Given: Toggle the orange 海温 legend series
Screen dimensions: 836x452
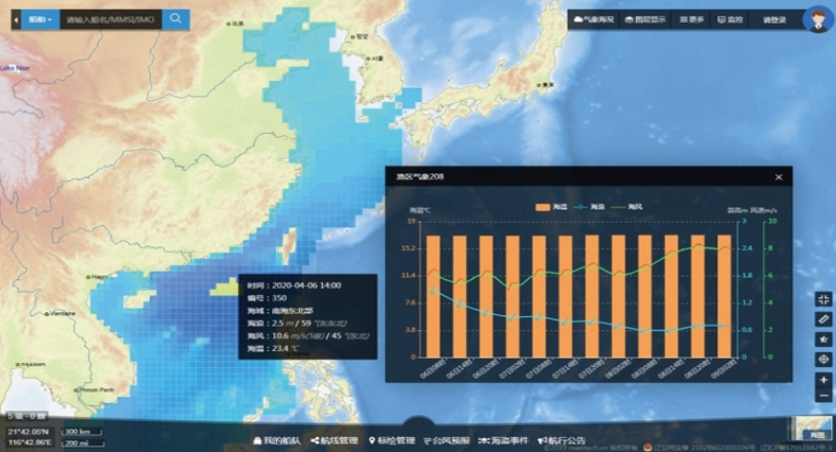Looking at the screenshot, I should 552,207.
